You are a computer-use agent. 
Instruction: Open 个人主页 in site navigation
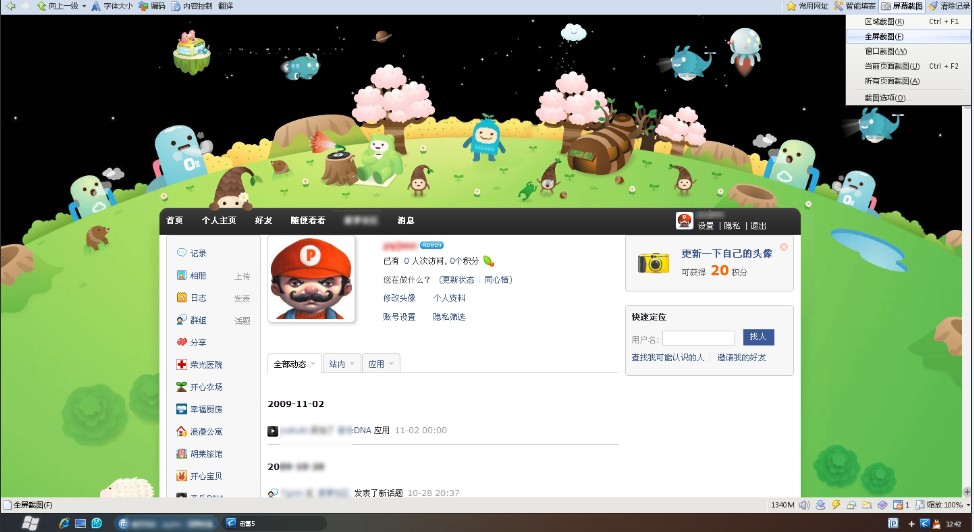219,220
